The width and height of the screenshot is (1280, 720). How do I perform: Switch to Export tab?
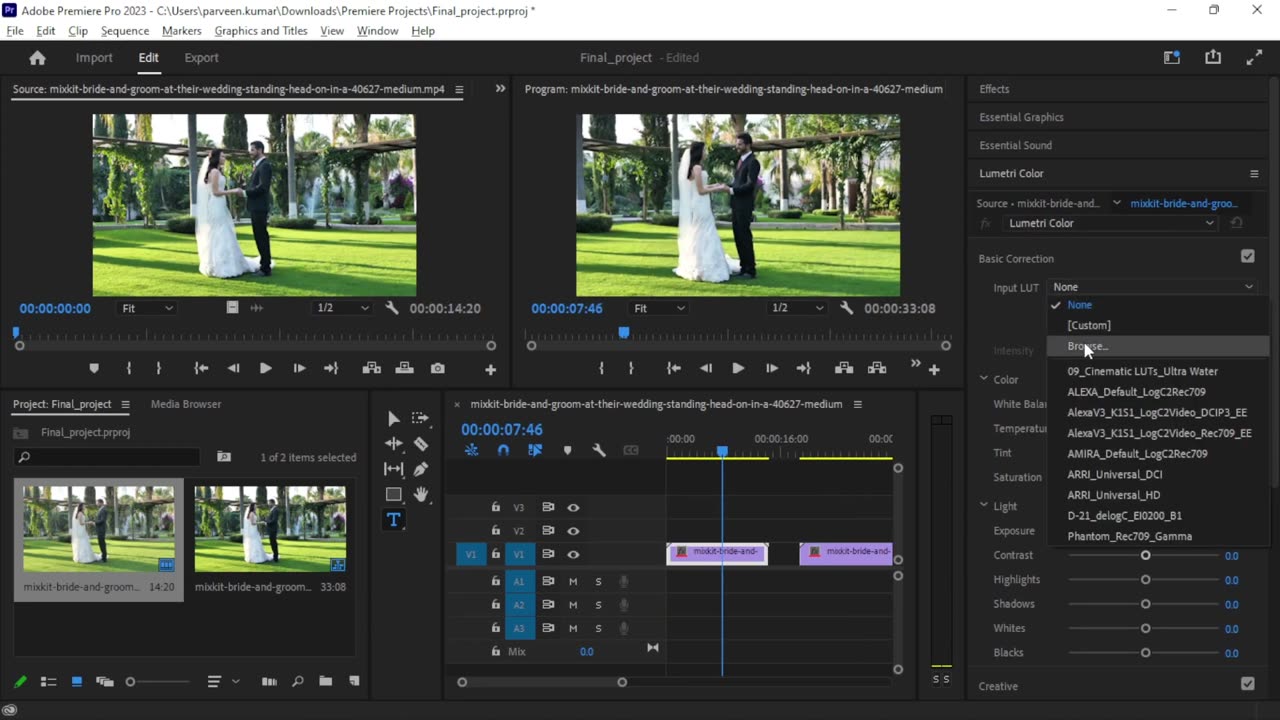point(201,58)
